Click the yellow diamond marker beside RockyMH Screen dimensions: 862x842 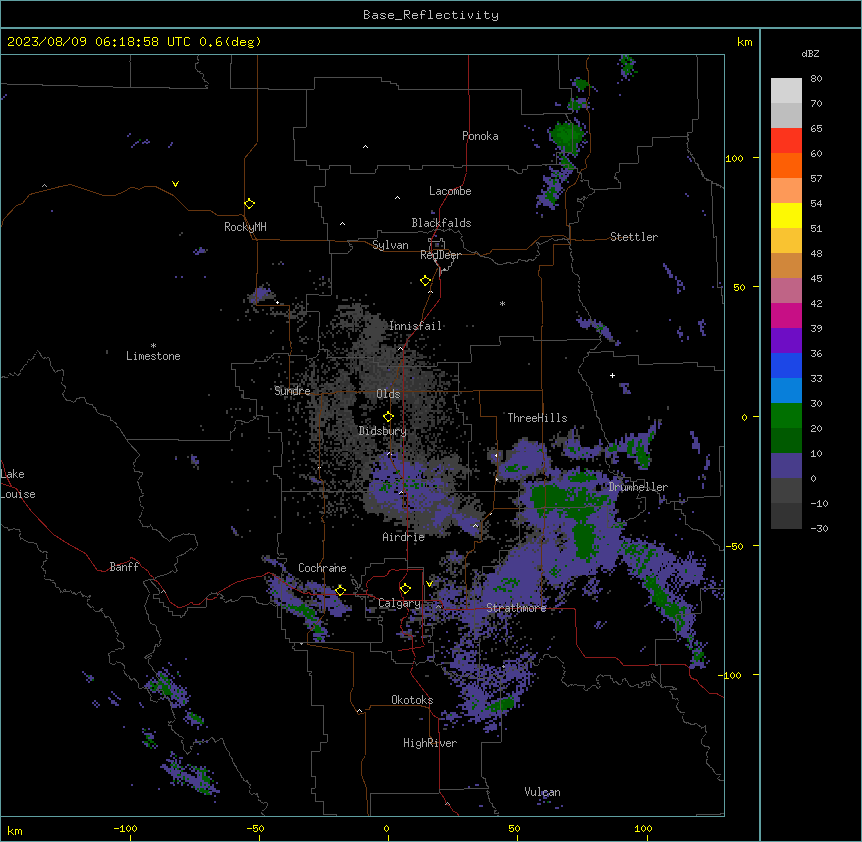[x=250, y=204]
